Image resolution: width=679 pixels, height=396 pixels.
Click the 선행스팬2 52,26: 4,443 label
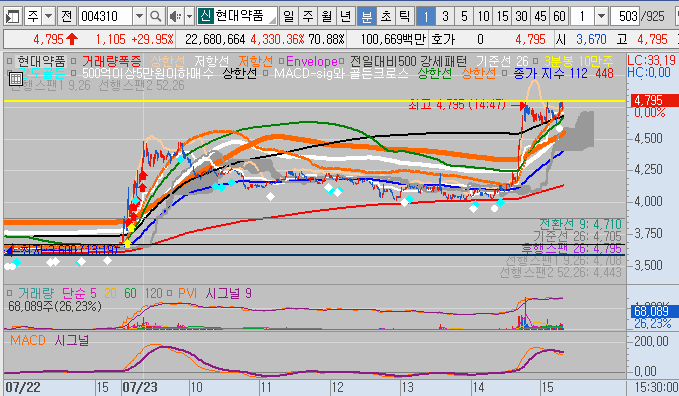coord(560,273)
